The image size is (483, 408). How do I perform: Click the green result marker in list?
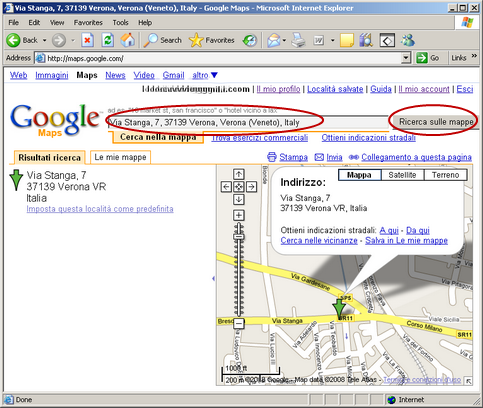(16, 179)
